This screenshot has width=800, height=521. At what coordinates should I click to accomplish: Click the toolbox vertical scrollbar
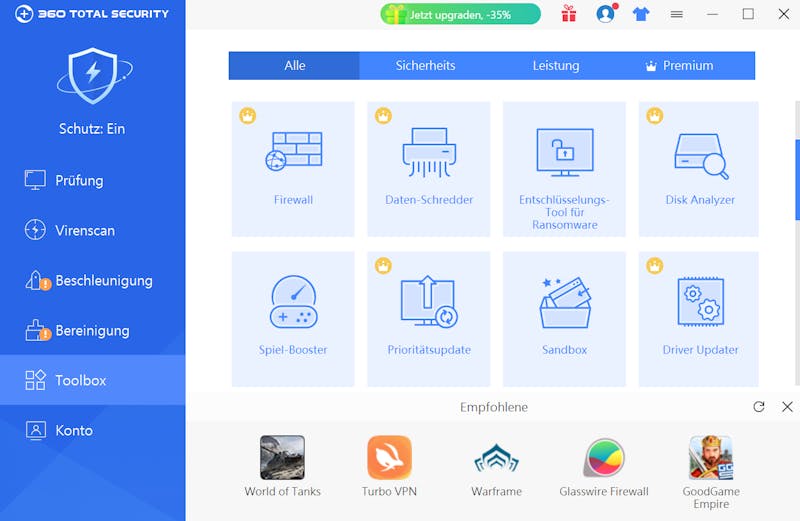pos(797,180)
